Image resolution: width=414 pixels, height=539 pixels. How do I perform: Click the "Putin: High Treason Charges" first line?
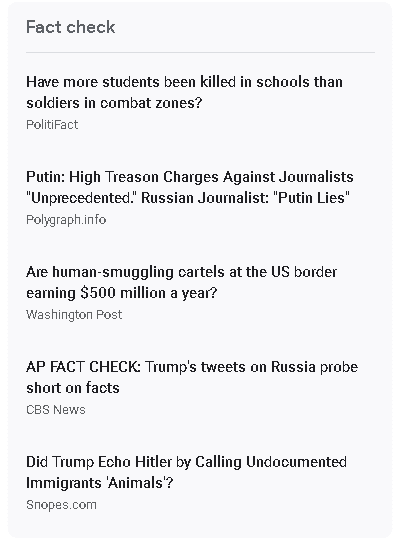pyautogui.click(x=190, y=177)
